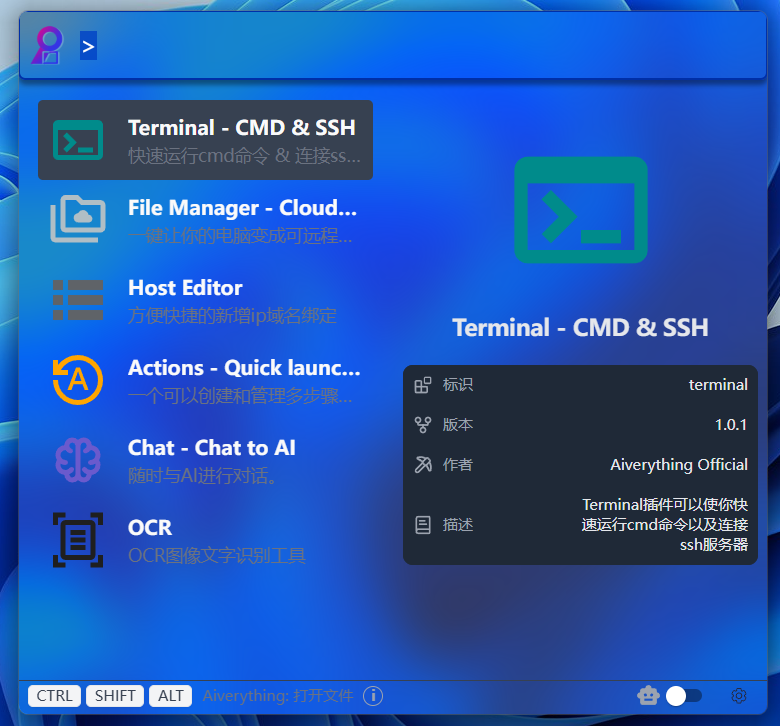The width and height of the screenshot is (780, 726).
Task: Click subtitle '随时与AI进行对话。'
Action: (x=202, y=476)
